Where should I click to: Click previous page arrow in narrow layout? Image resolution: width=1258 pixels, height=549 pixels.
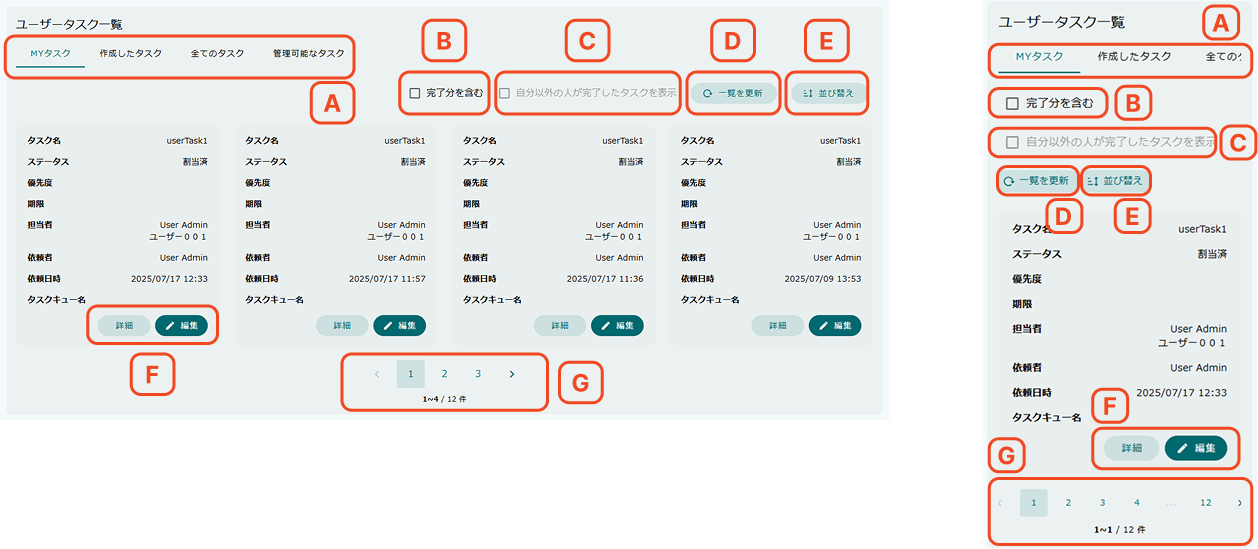coord(999,503)
